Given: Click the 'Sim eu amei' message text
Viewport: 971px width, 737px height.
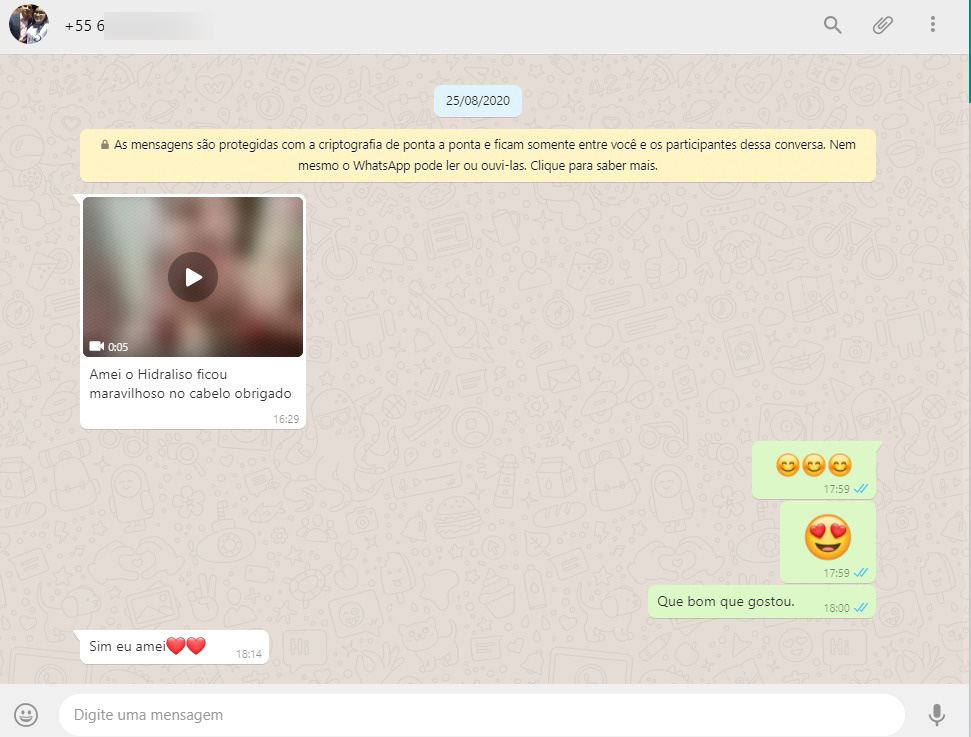Looking at the screenshot, I should pos(127,647).
